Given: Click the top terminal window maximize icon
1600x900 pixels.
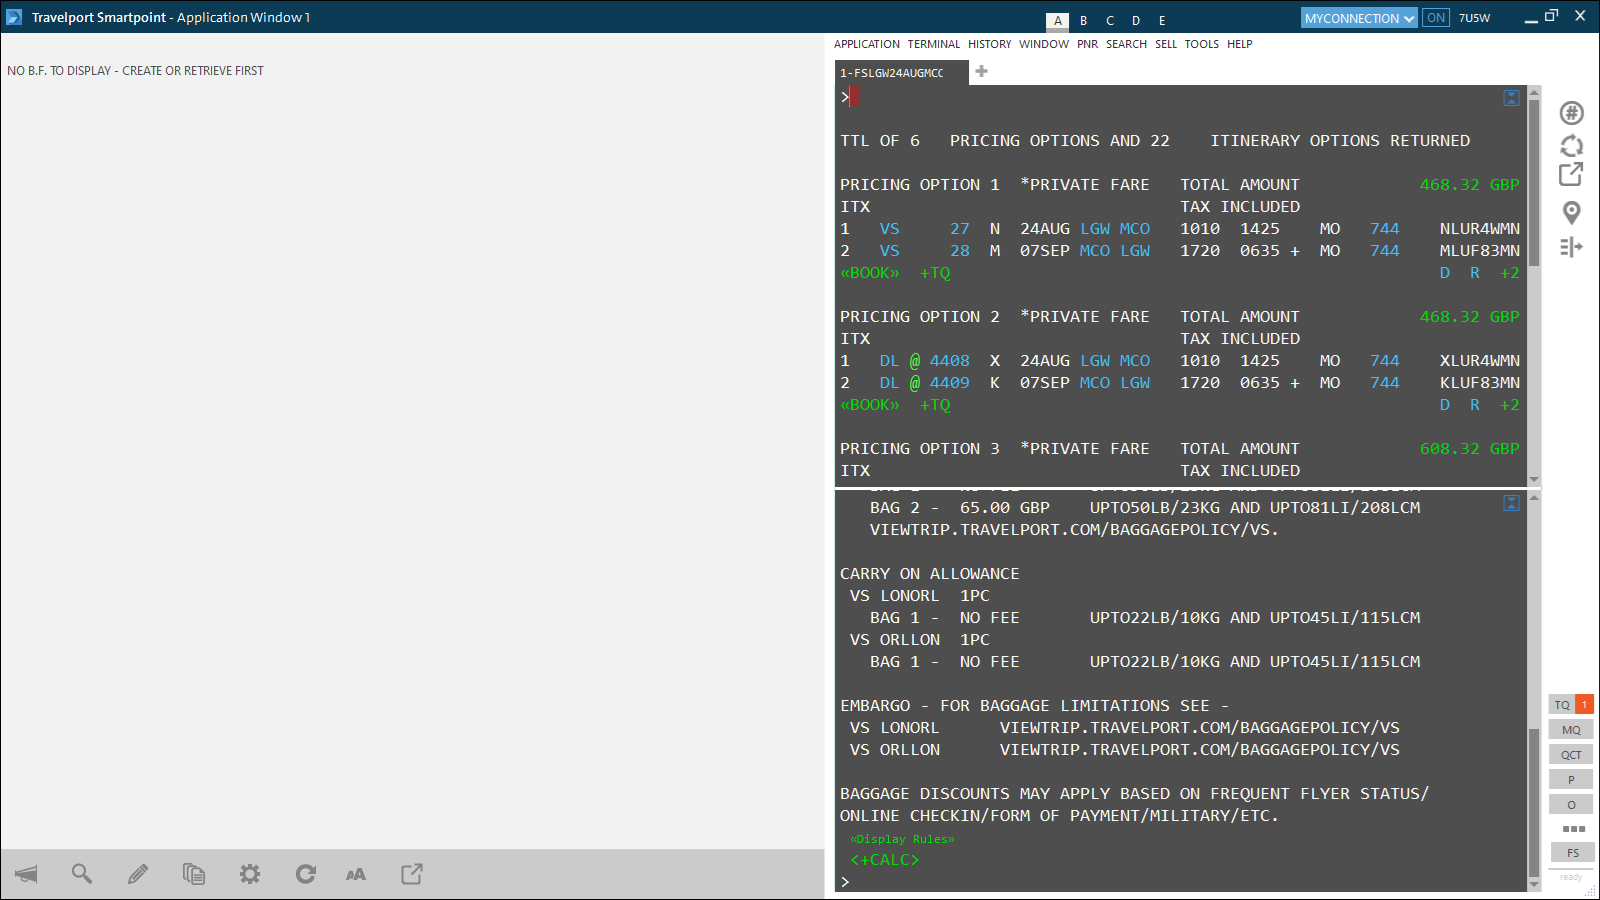Looking at the screenshot, I should point(1511,98).
